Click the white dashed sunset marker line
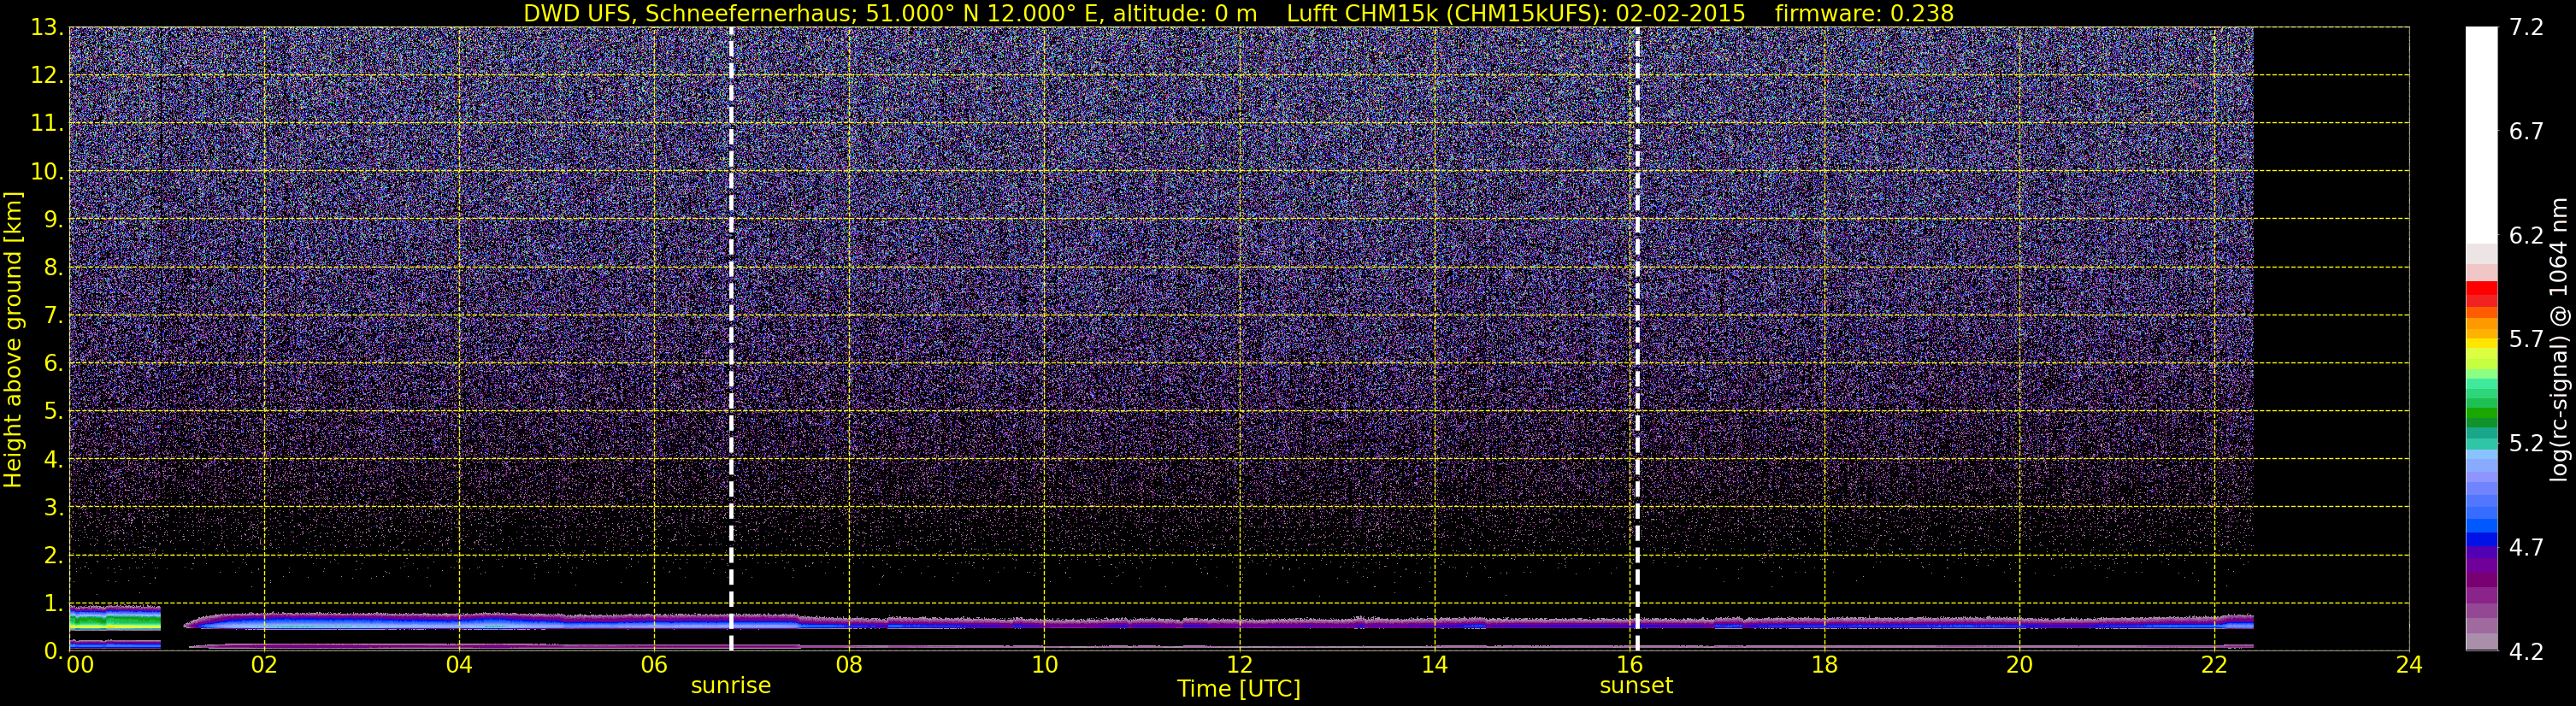 [x=1636, y=339]
